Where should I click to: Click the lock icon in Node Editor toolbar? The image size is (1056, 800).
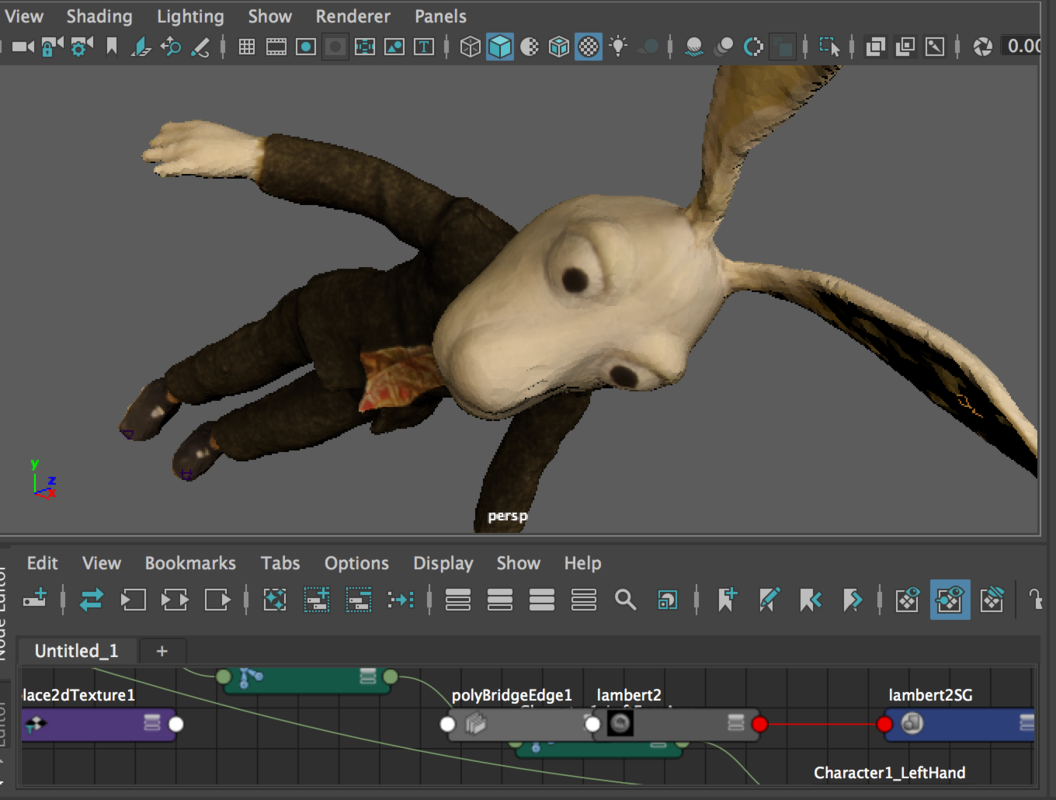coord(1036,600)
